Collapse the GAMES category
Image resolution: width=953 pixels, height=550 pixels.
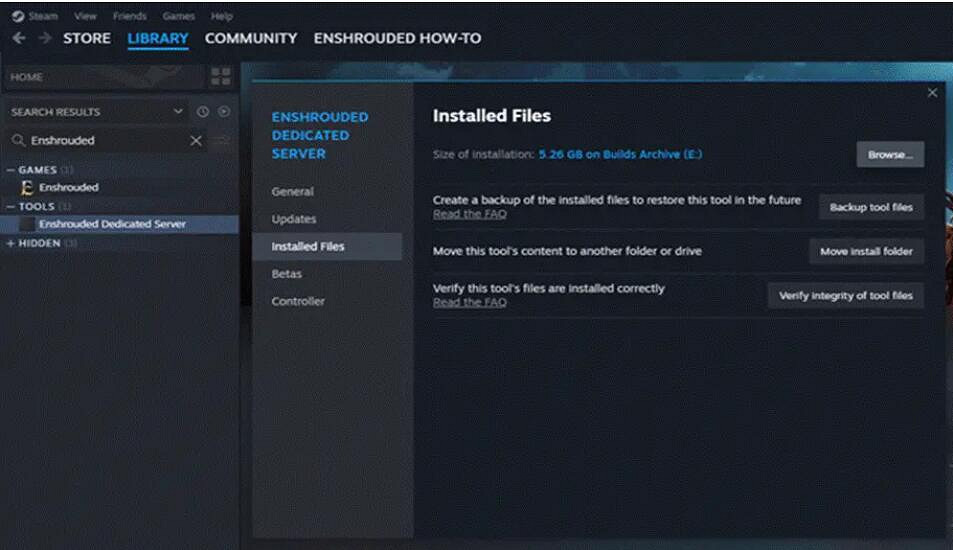[11, 170]
